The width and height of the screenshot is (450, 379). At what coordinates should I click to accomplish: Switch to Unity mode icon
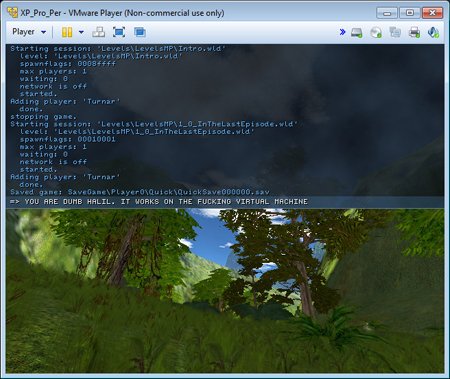[140, 32]
